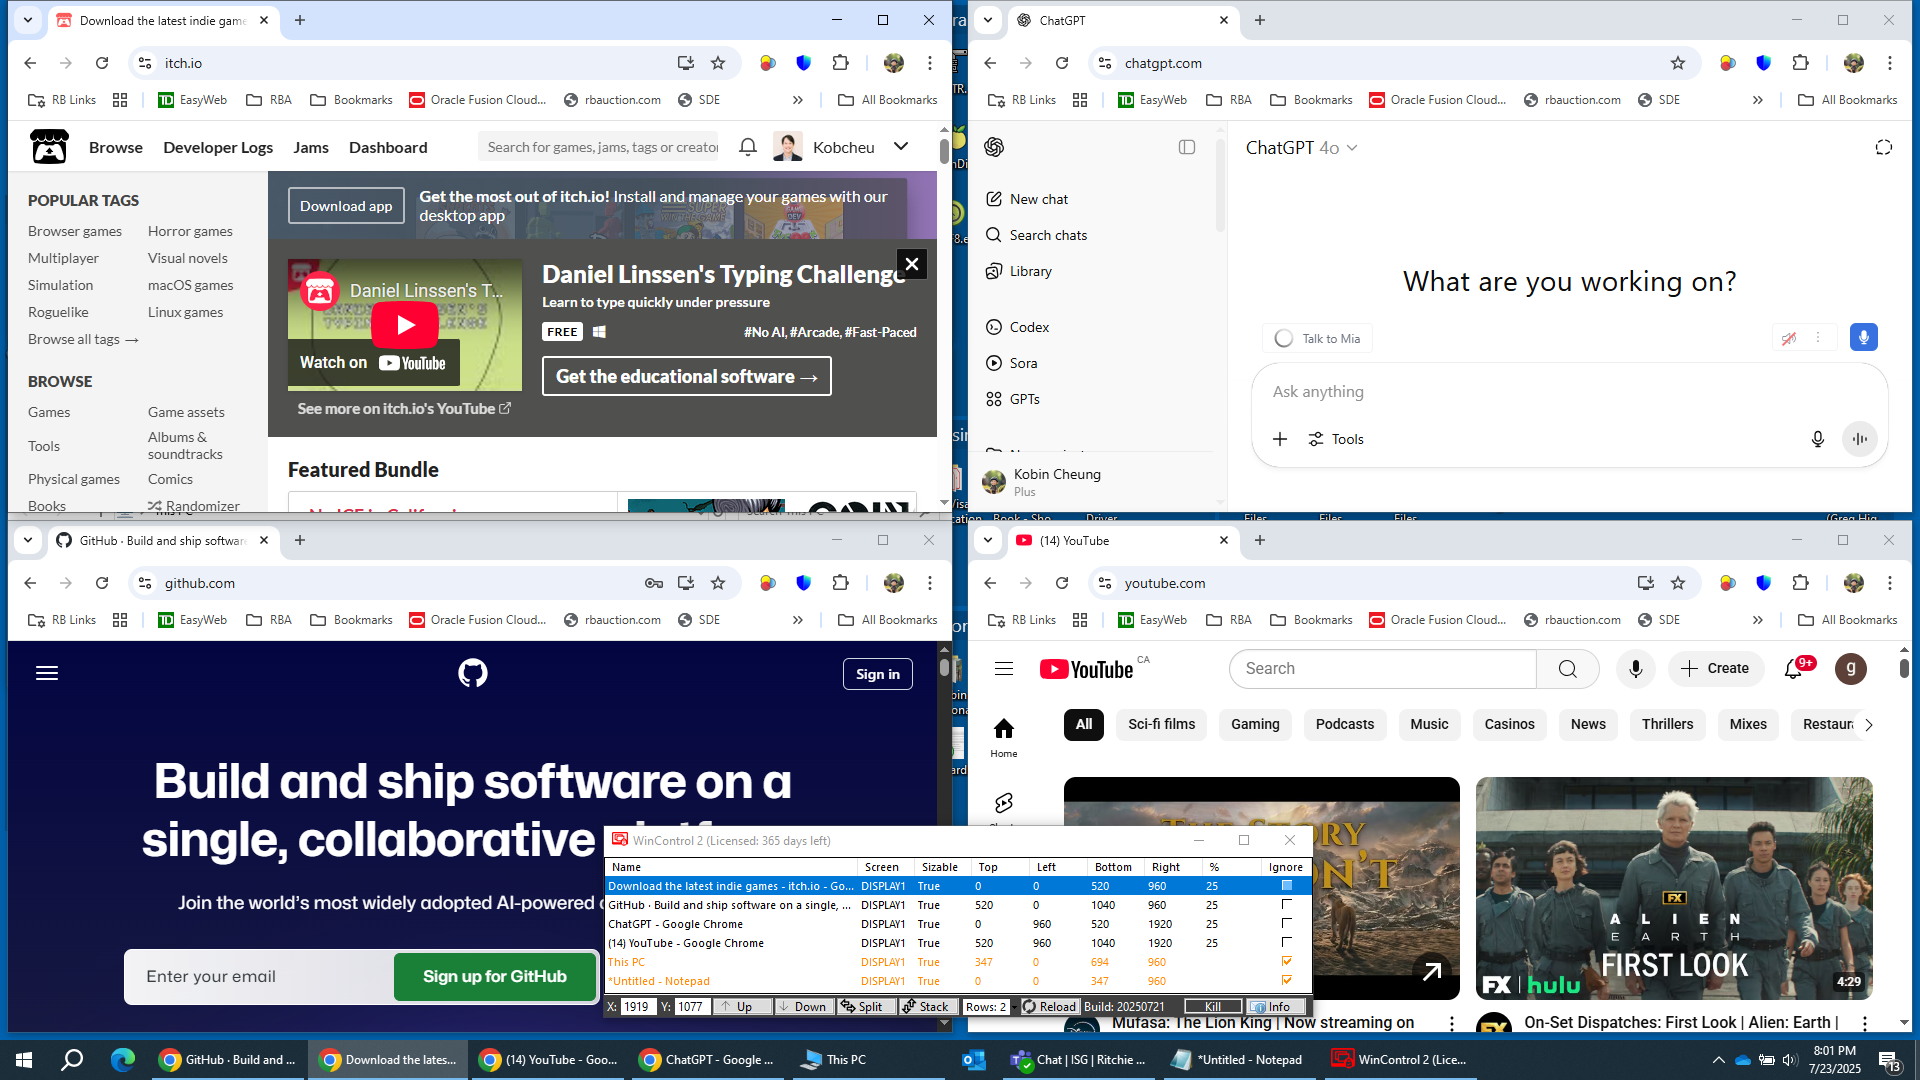Open Alien Earth First Look video thumbnail
Viewport: 1920px width, 1080px height.
[1674, 887]
